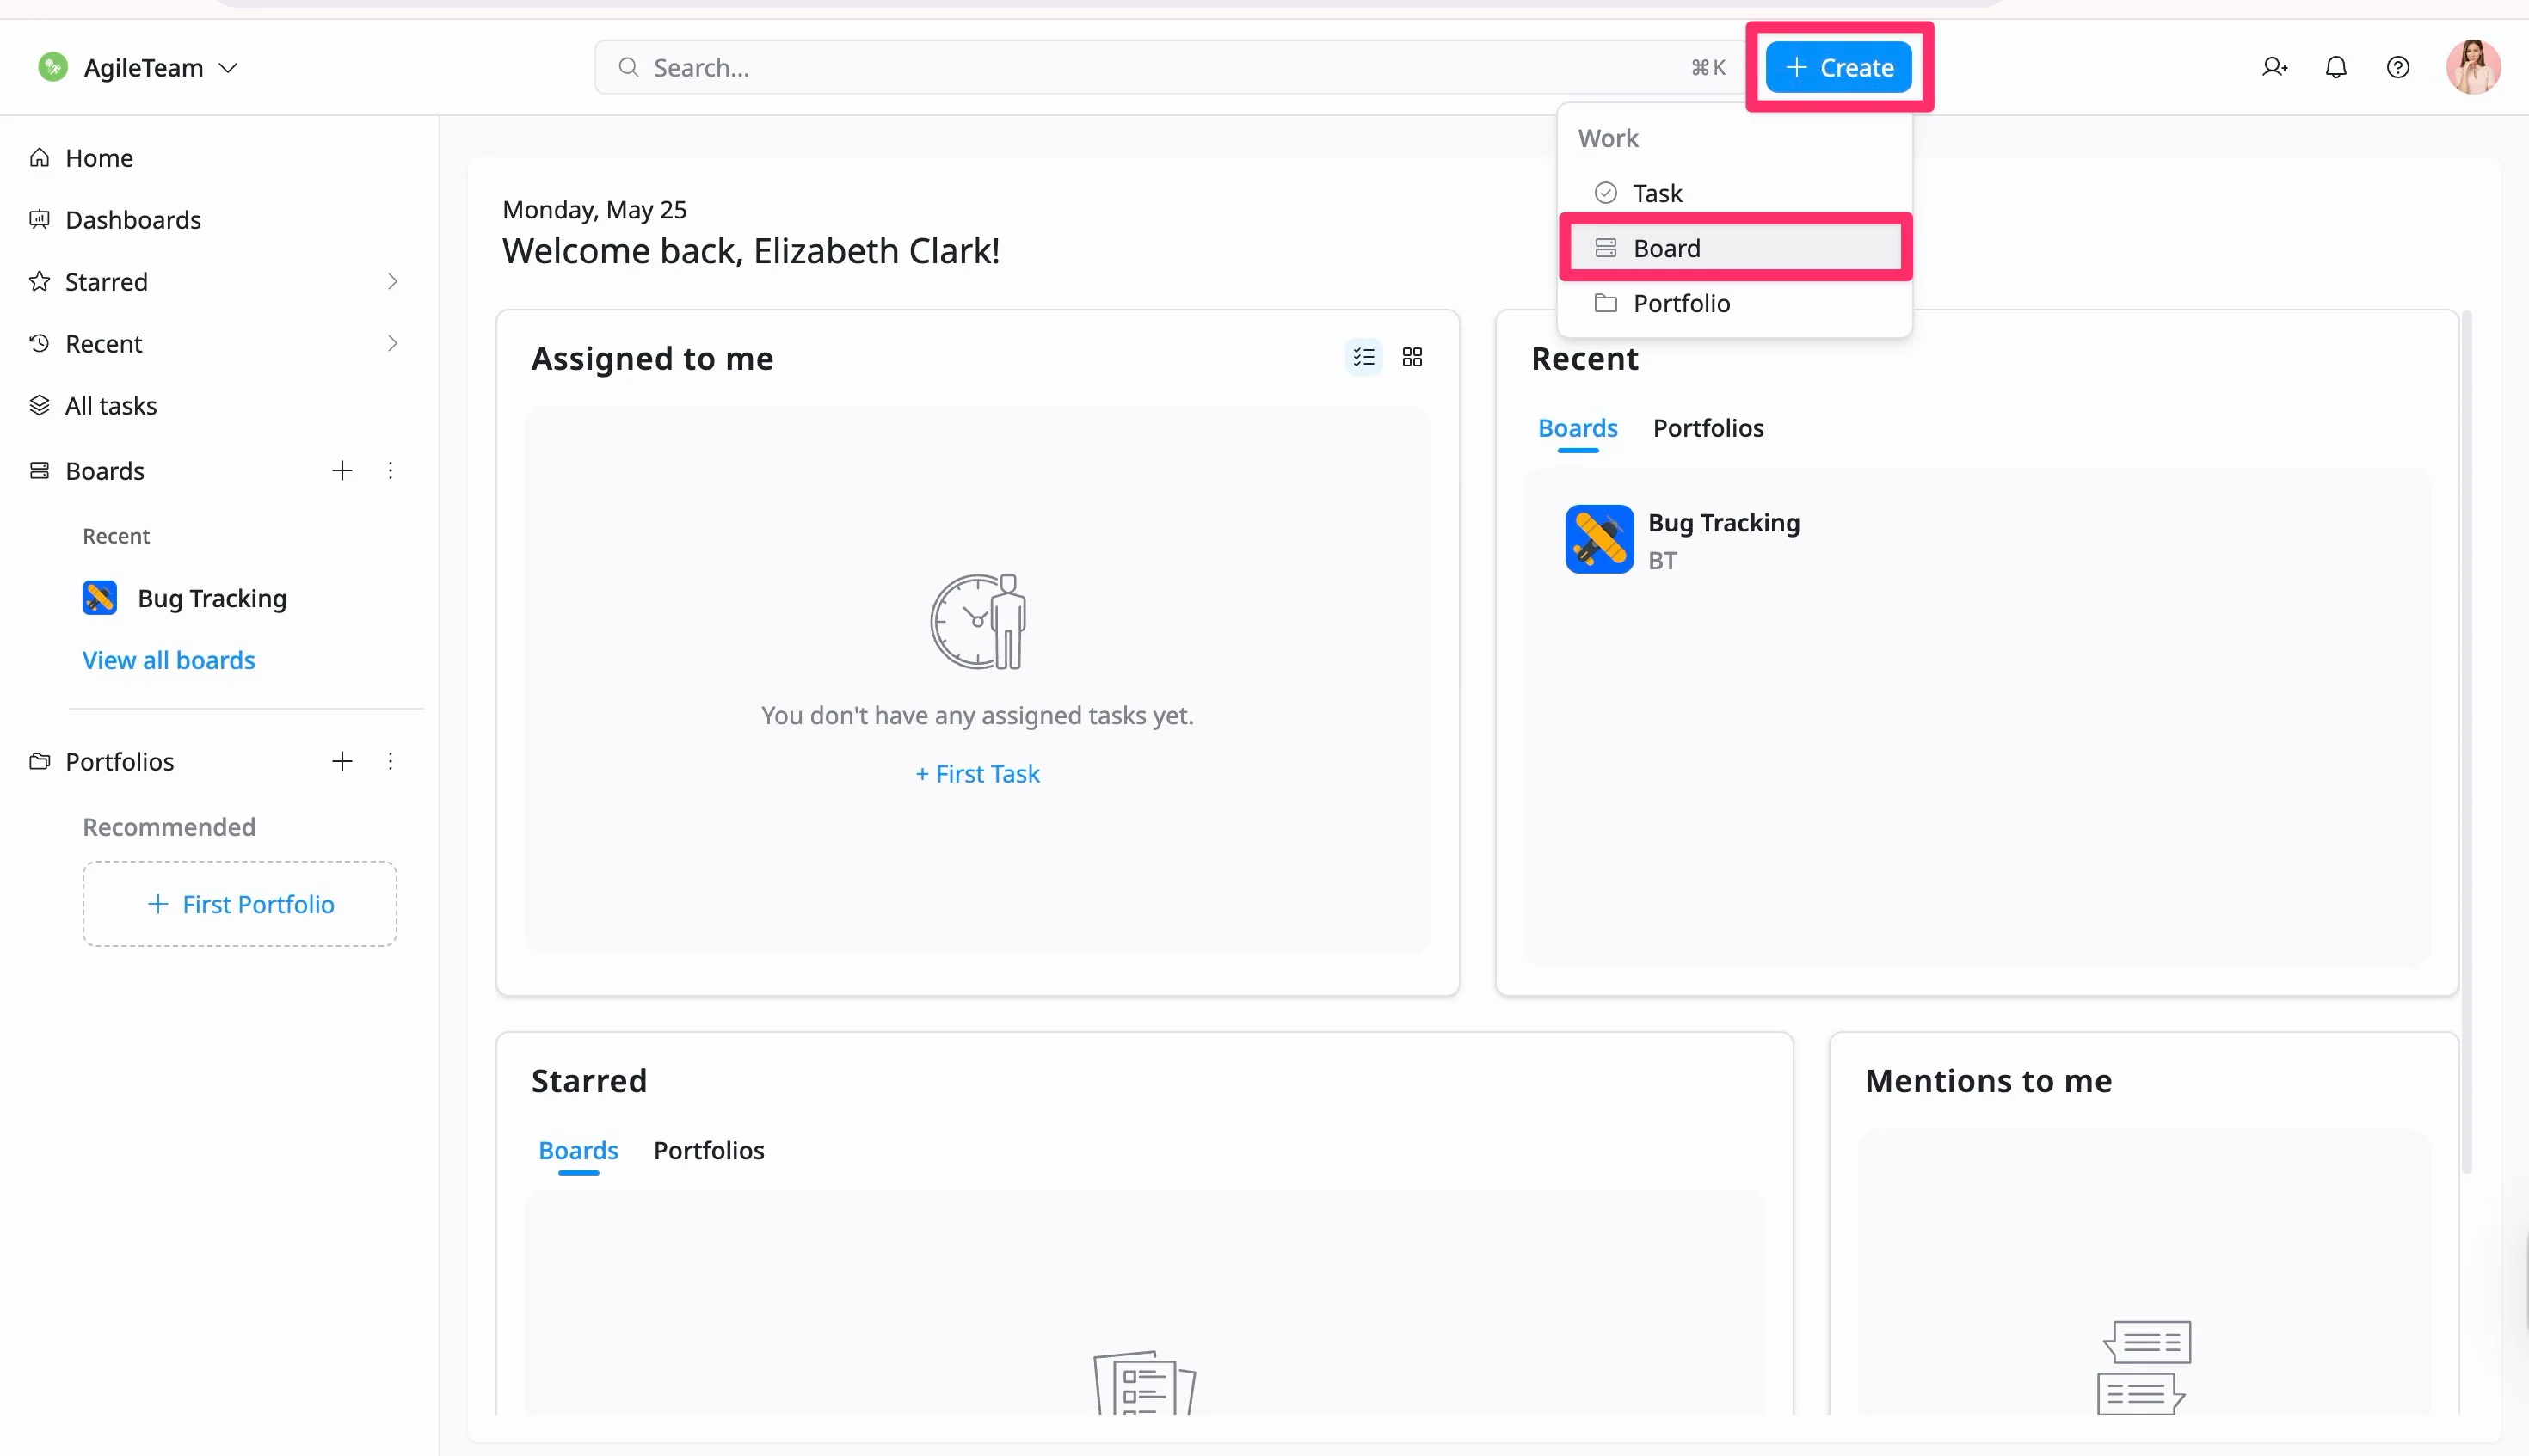Screen dimensions: 2529x1456
Task: Open Boards more options menu
Action: pos(390,470)
